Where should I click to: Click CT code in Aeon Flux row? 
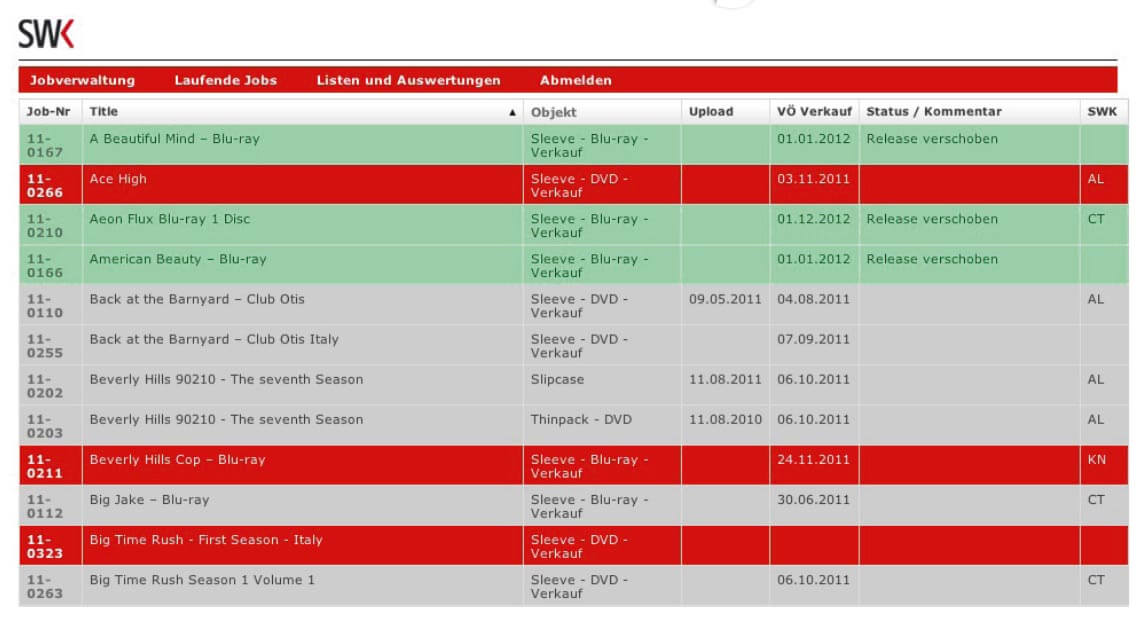[x=1096, y=219]
